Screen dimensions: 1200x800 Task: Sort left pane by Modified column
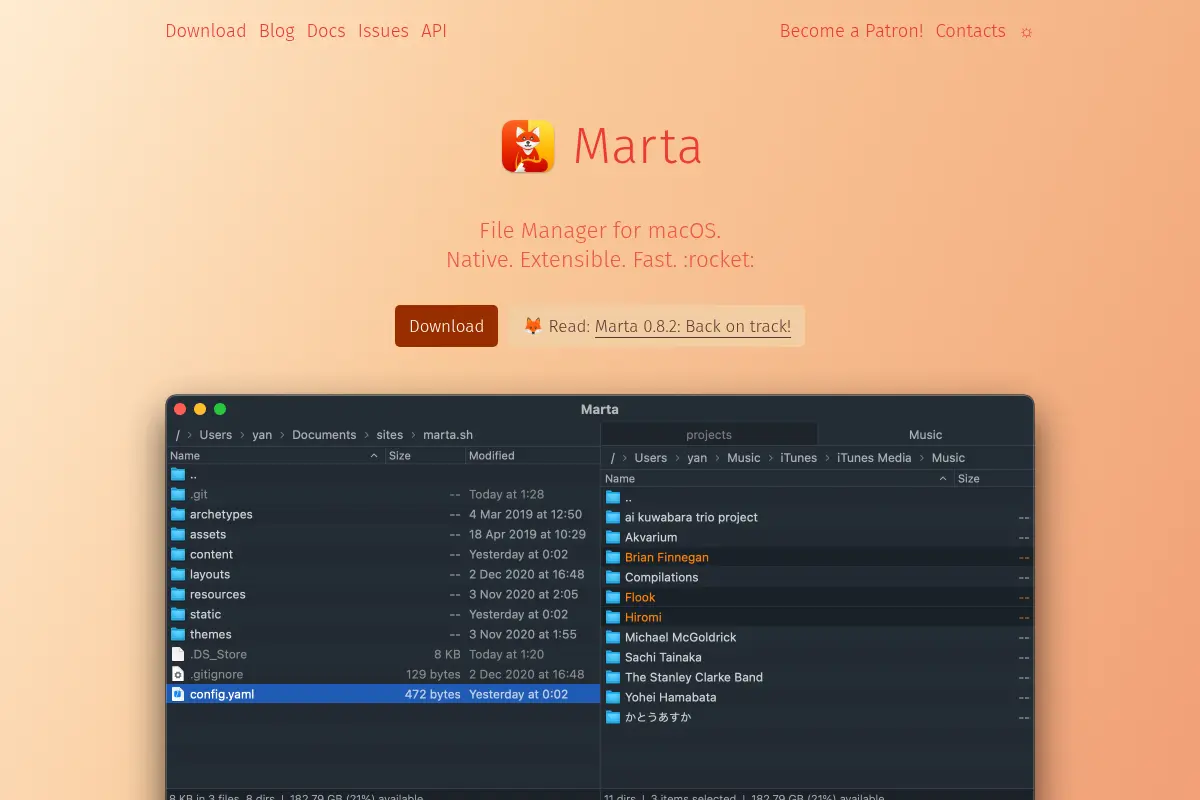click(x=533, y=455)
